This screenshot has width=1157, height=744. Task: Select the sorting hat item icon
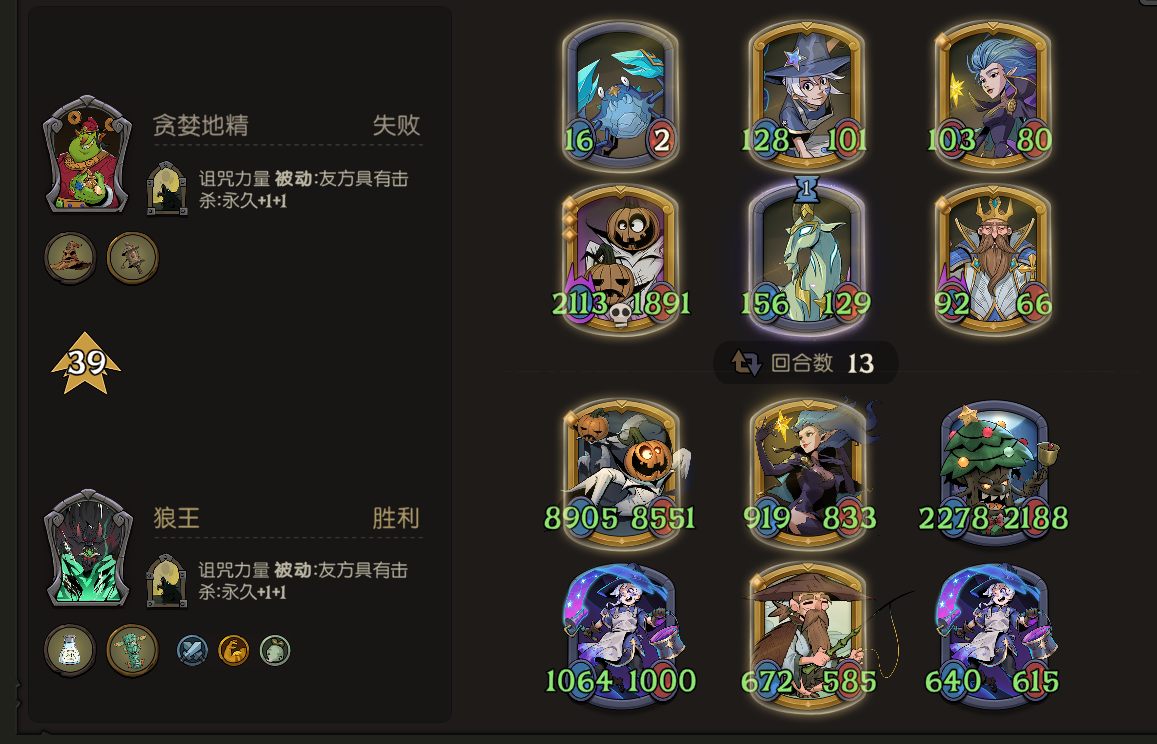point(70,258)
